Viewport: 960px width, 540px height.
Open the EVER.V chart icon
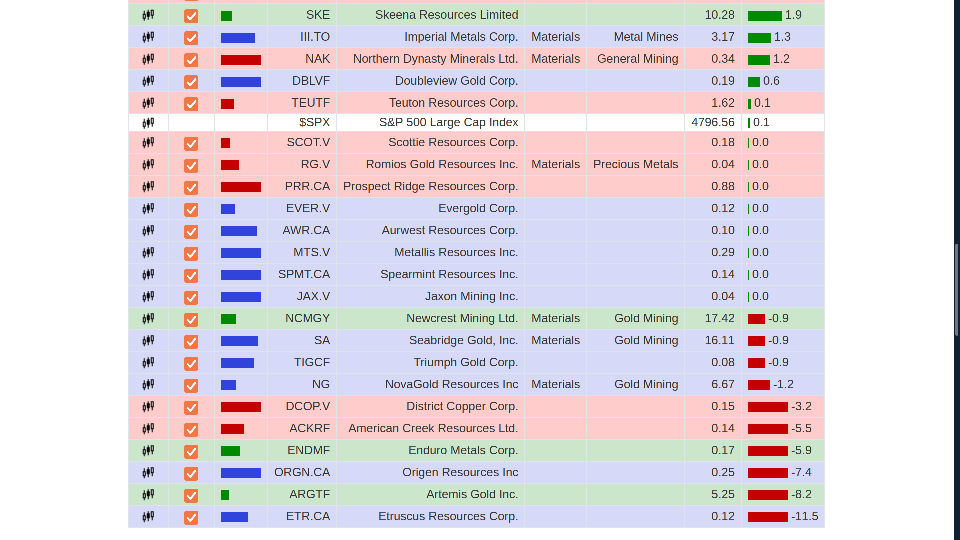tap(148, 208)
